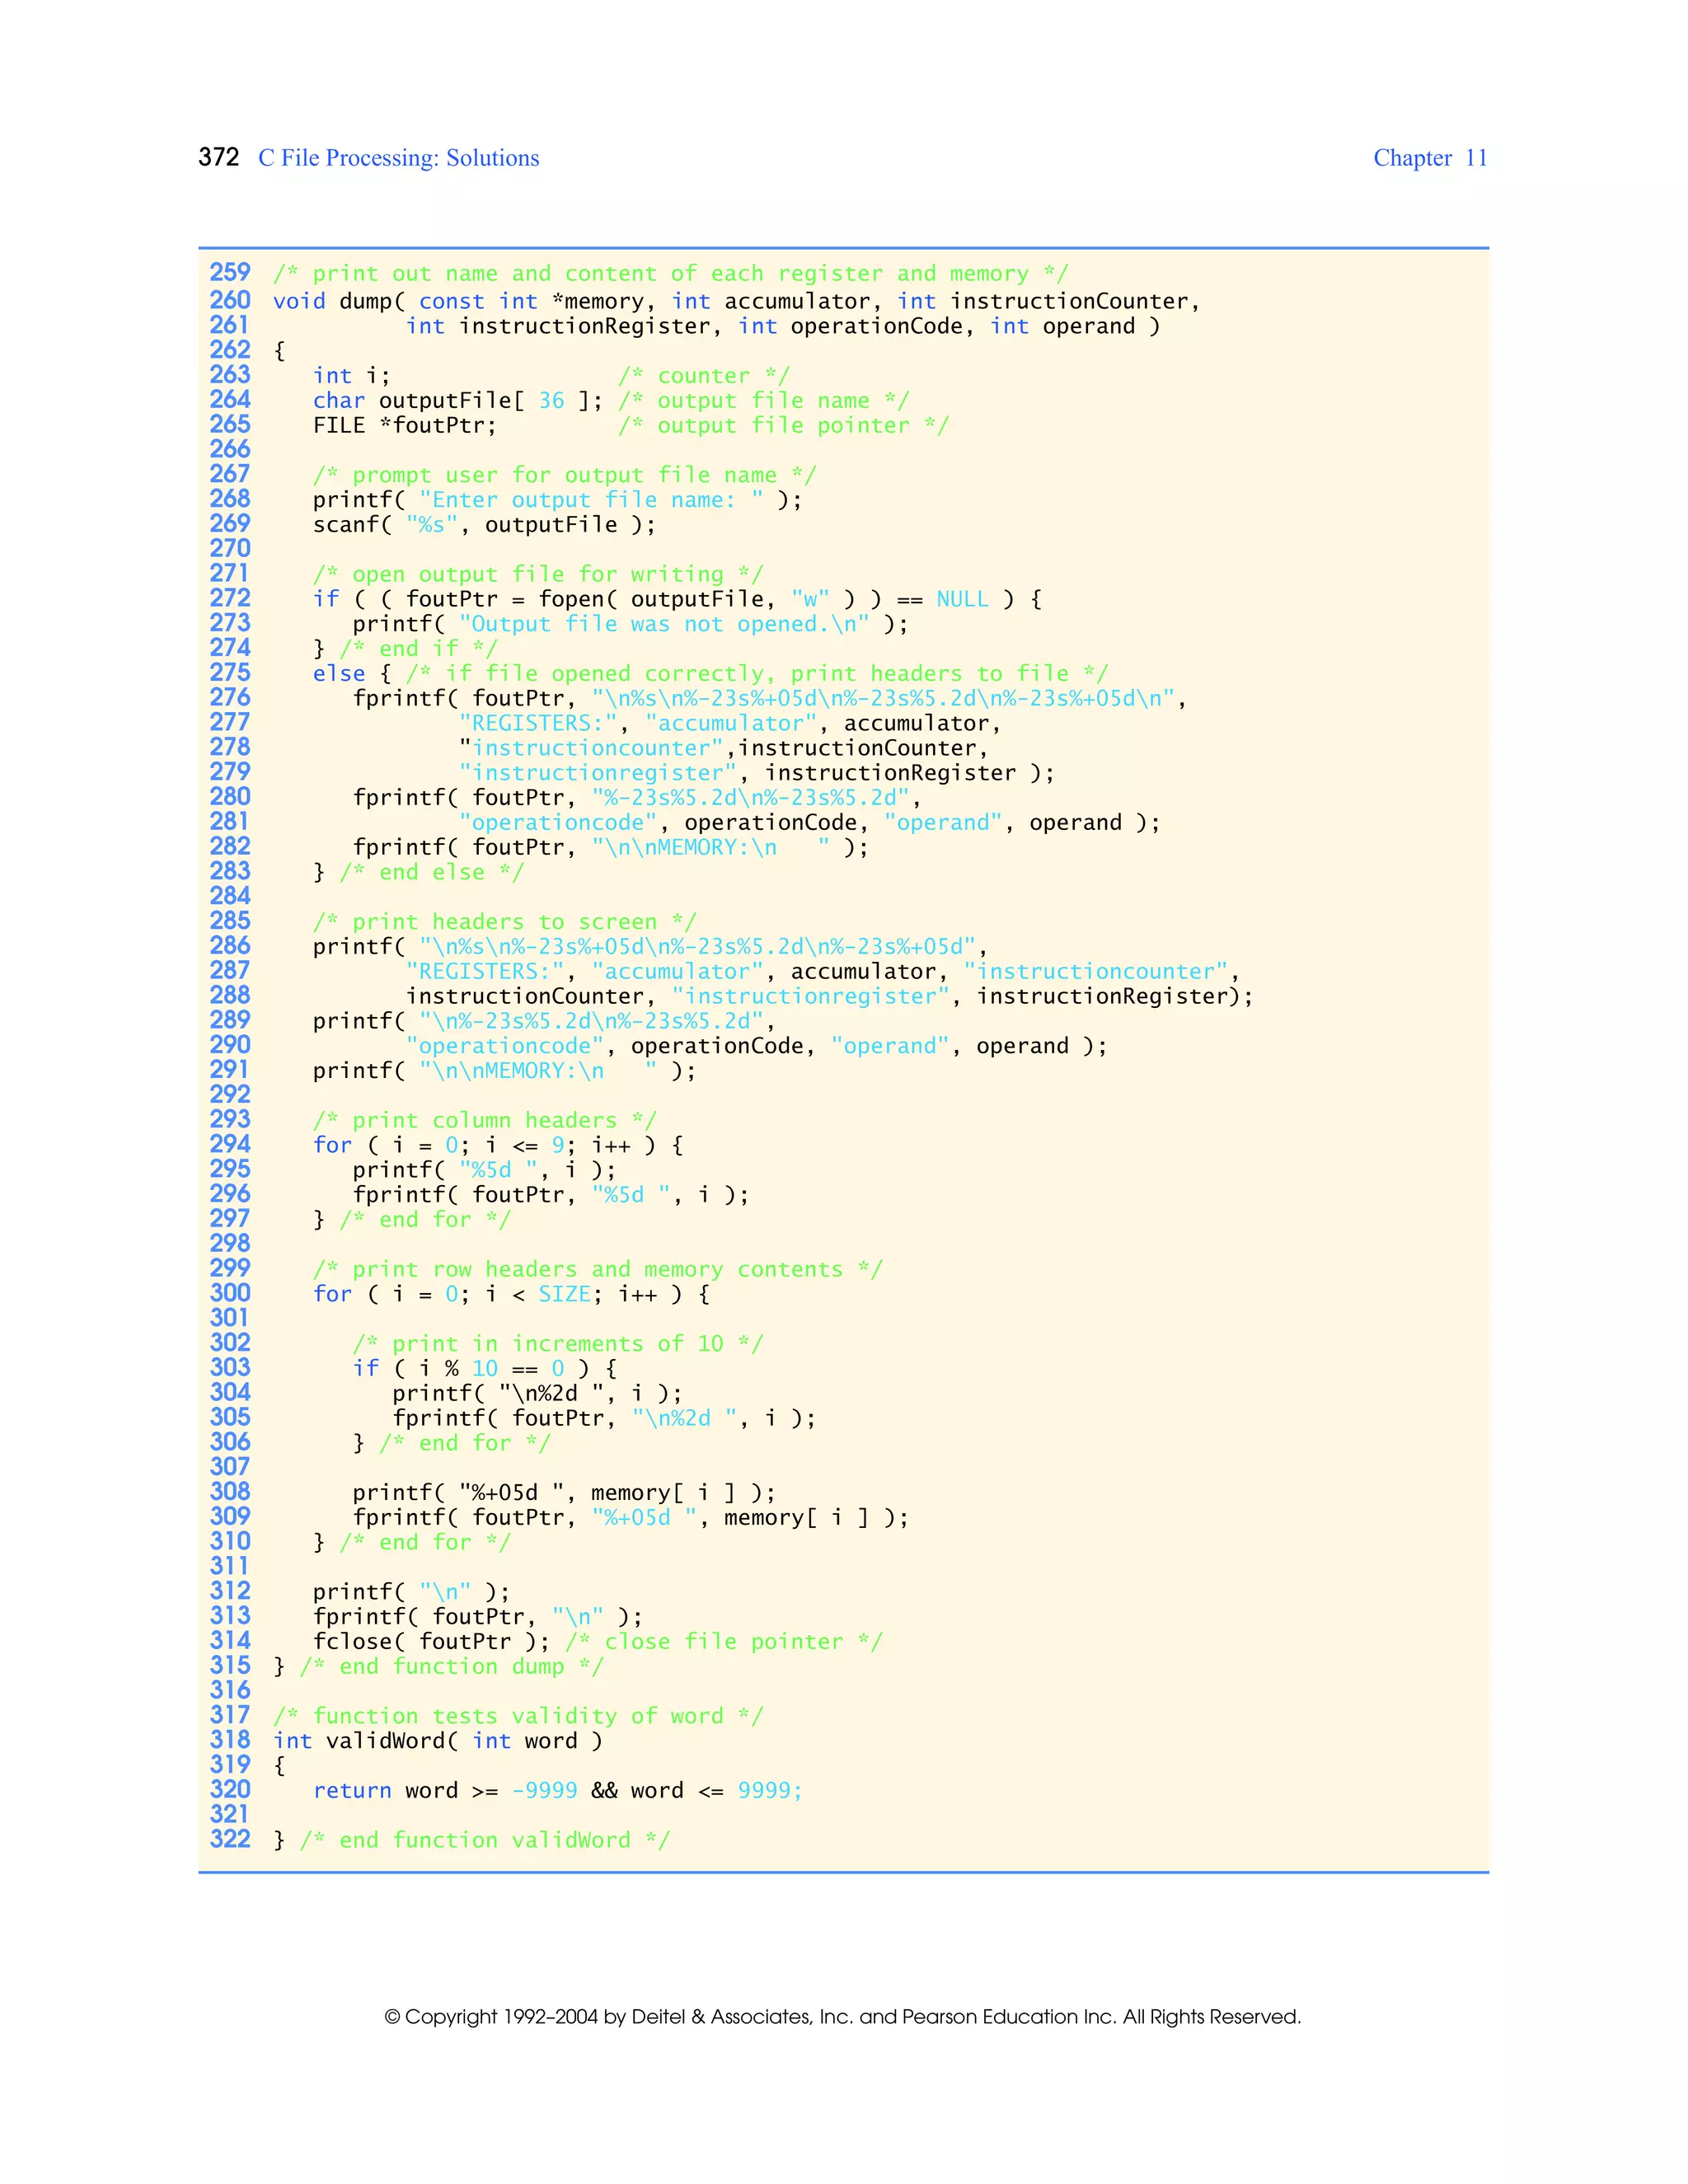Click the 'void dump(' function declaration
The width and height of the screenshot is (1688, 2184).
pyautogui.click(x=339, y=301)
